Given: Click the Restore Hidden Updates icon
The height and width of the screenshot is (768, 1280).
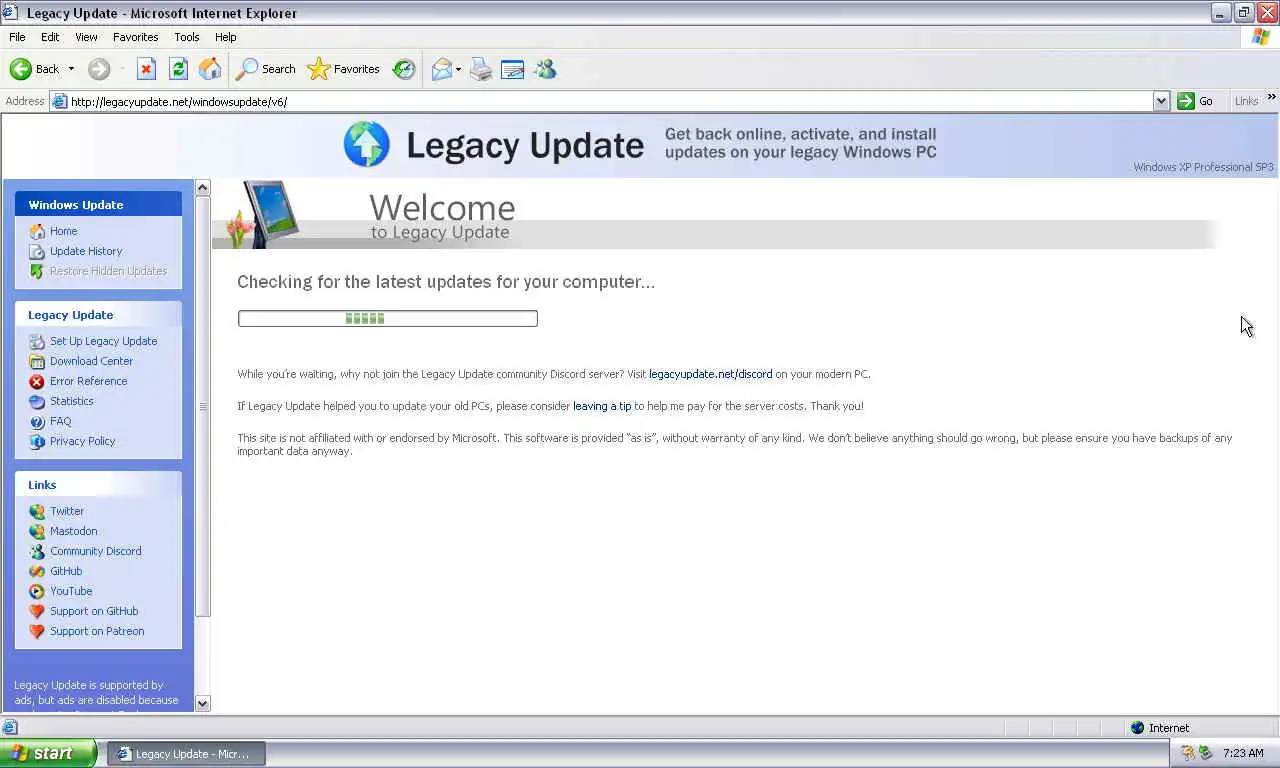Looking at the screenshot, I should pyautogui.click(x=37, y=271).
